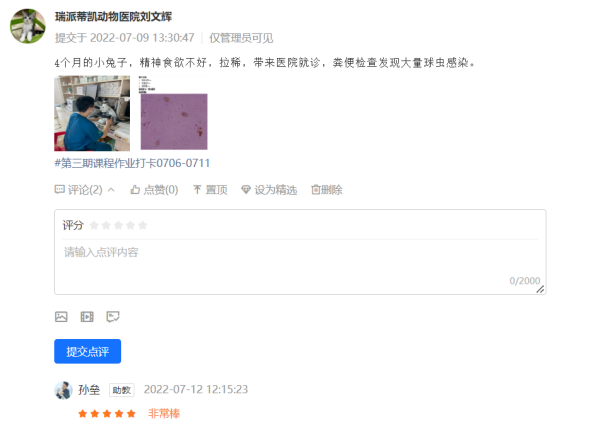
Task: Open commenter 孙垒's avatar
Action: 63,390
